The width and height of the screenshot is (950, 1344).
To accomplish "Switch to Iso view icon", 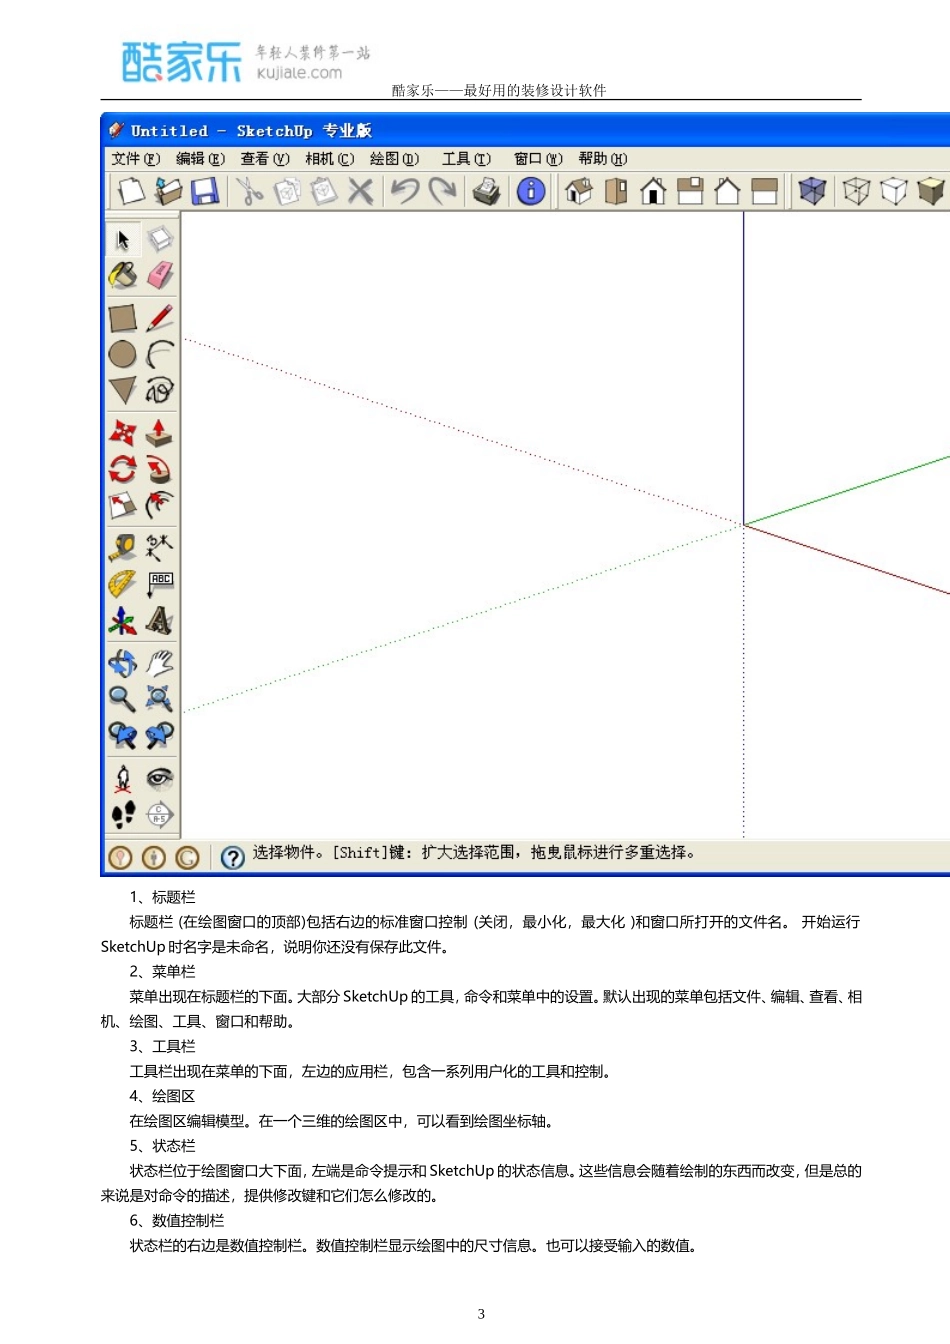I will click(x=578, y=191).
